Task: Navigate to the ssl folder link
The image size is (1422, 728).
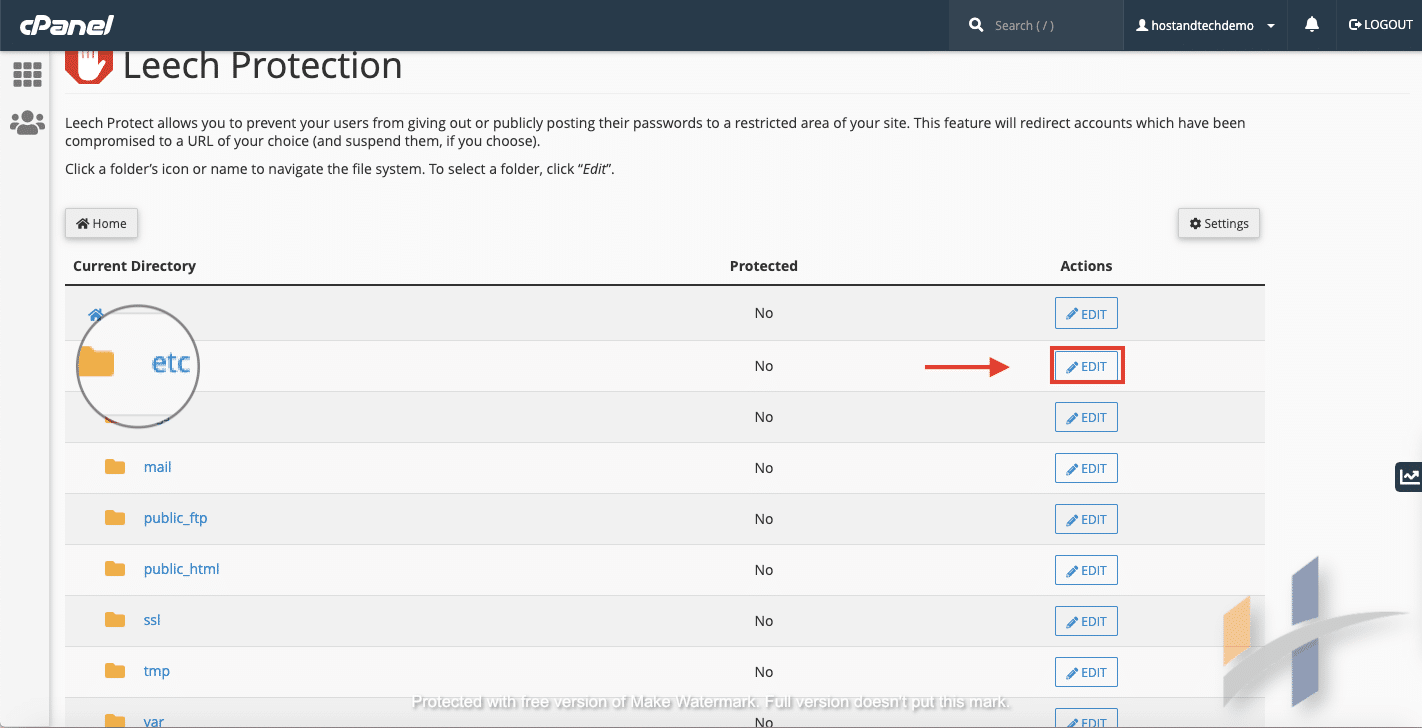Action: pyautogui.click(x=152, y=619)
